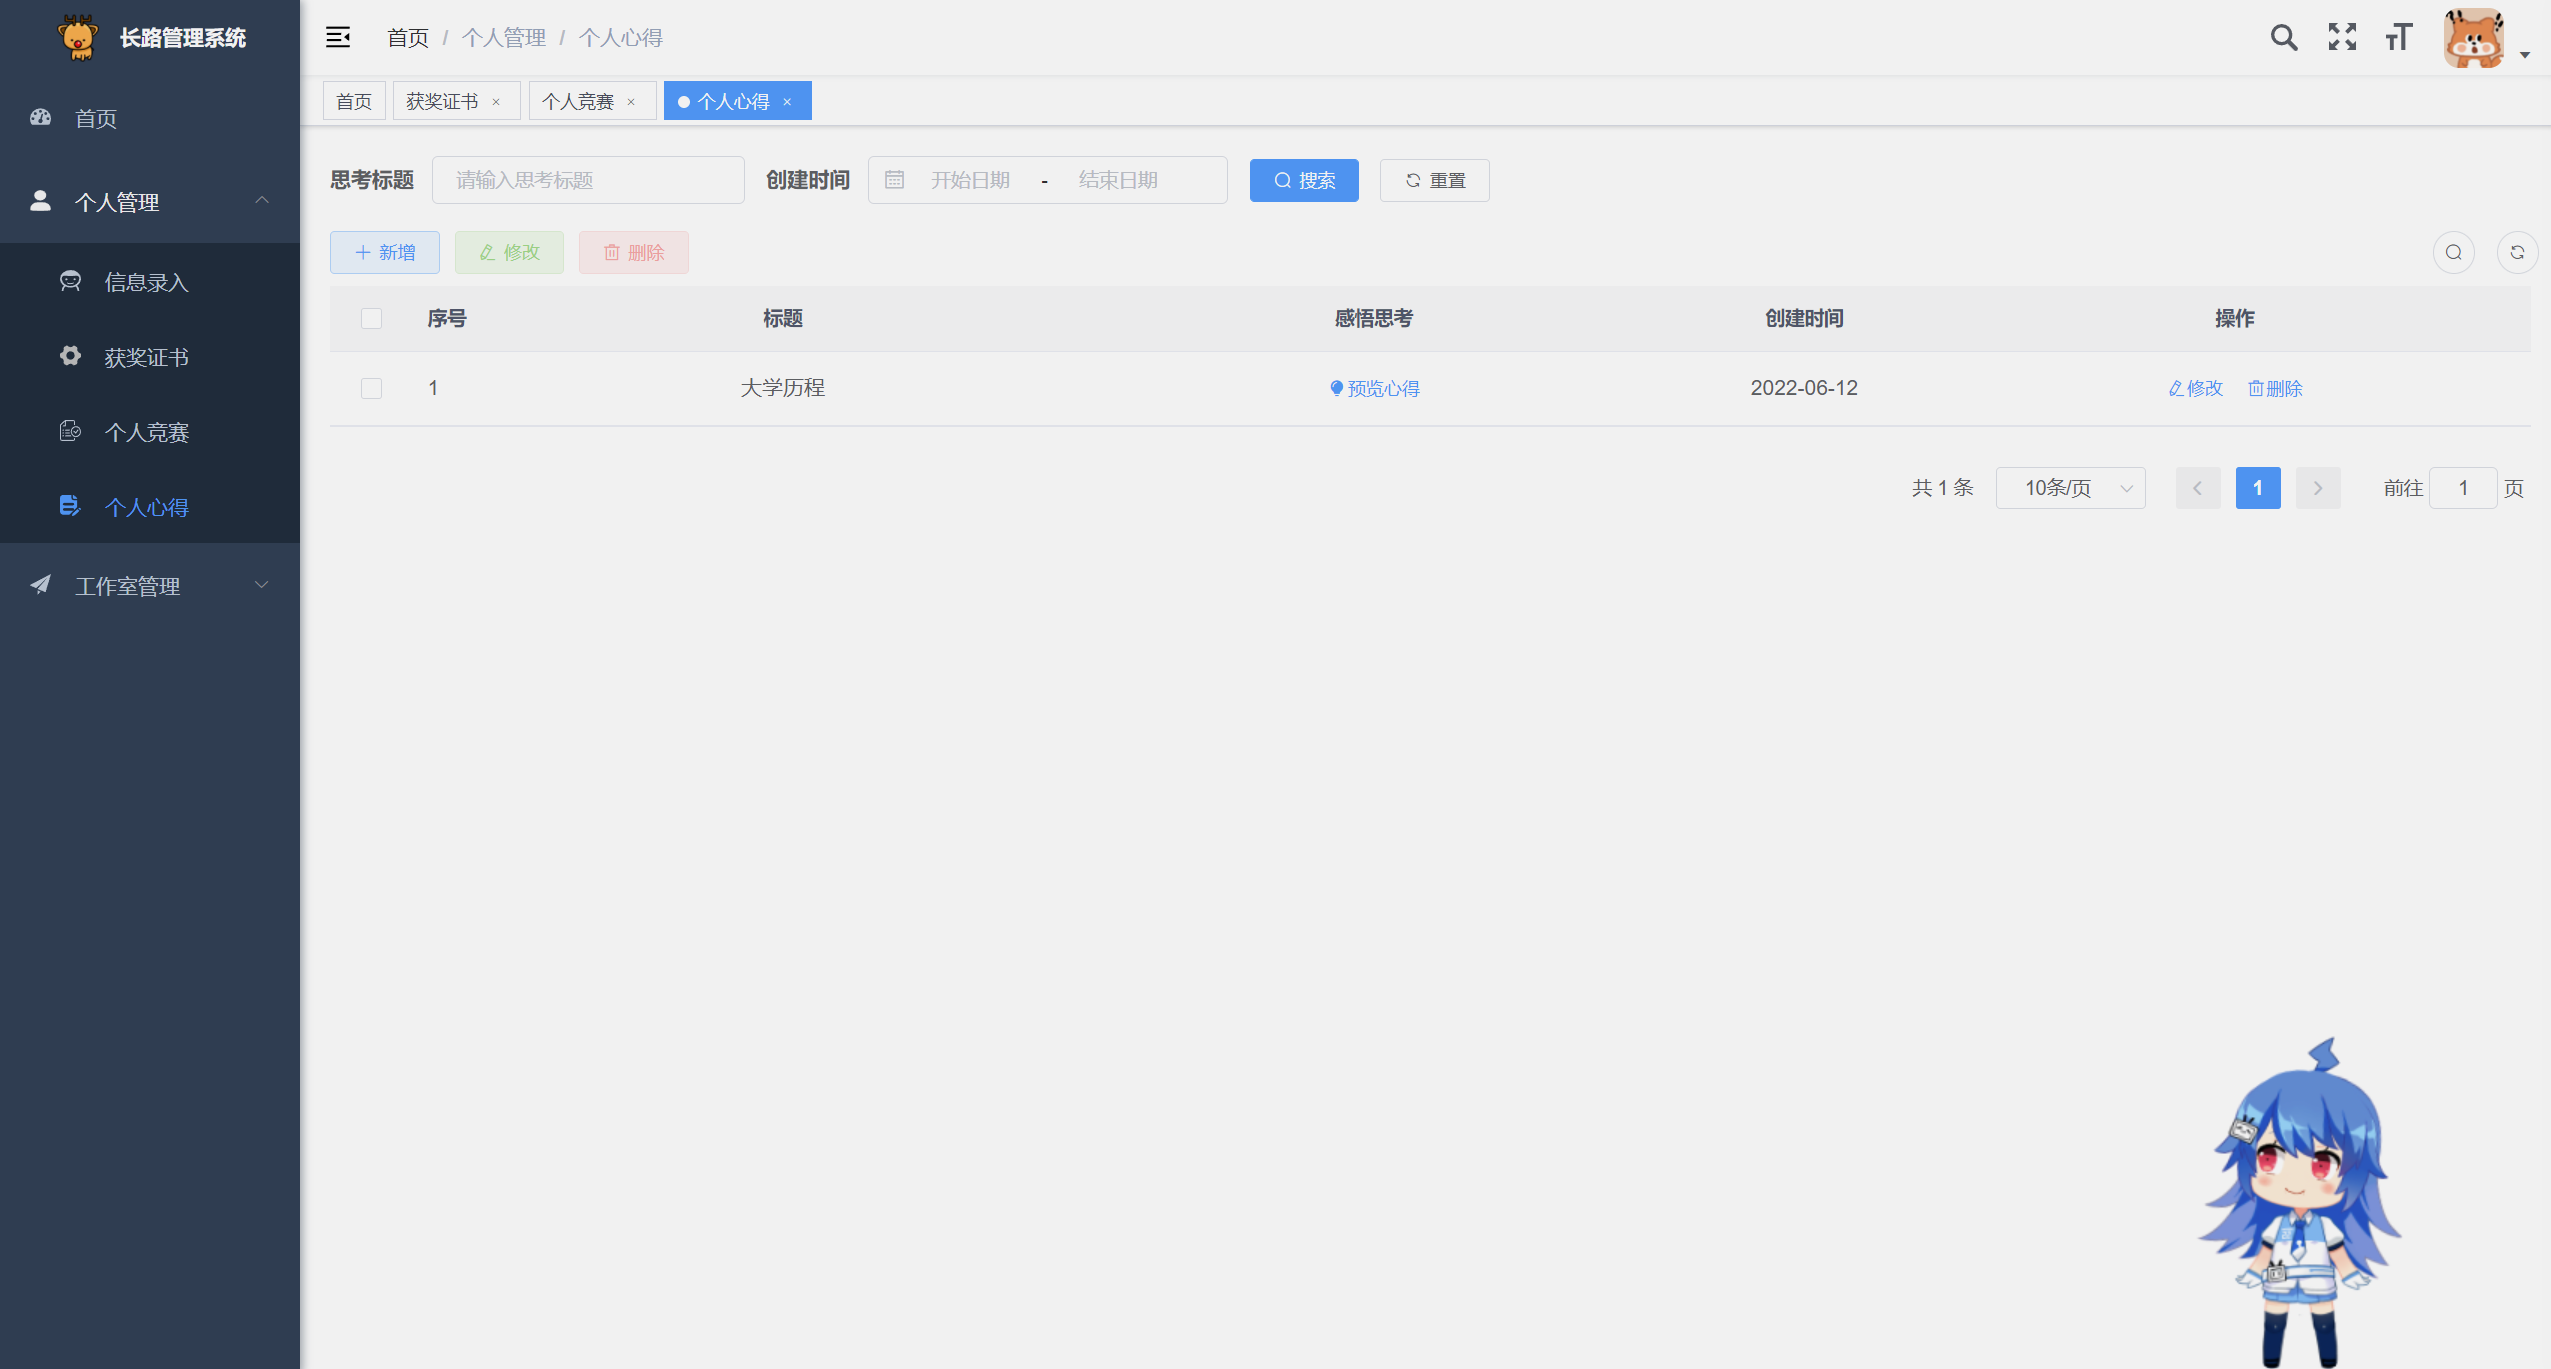The height and width of the screenshot is (1369, 2551).
Task: Click the 预览心得 link
Action: (1375, 388)
